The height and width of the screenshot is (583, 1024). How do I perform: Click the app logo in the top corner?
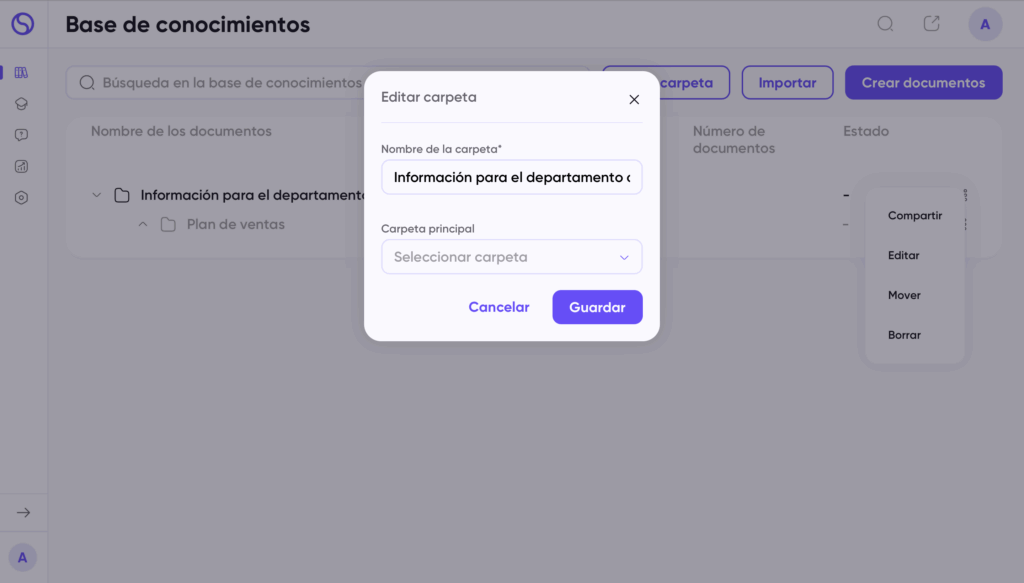click(23, 24)
